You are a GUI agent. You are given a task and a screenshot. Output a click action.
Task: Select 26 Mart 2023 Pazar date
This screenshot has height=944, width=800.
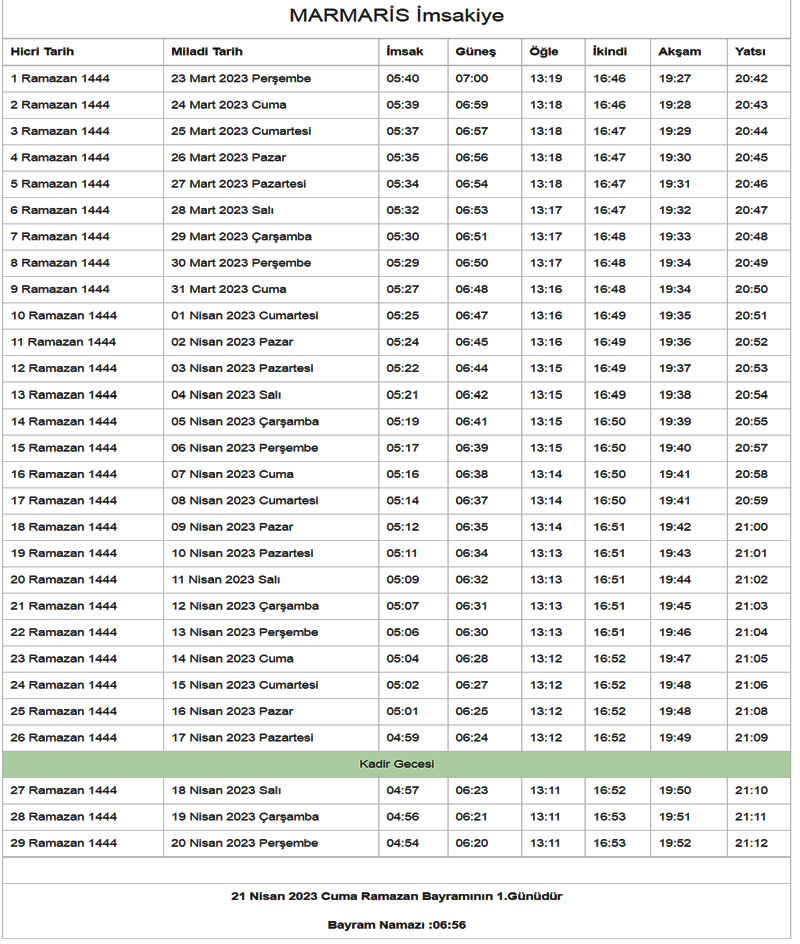pos(228,158)
